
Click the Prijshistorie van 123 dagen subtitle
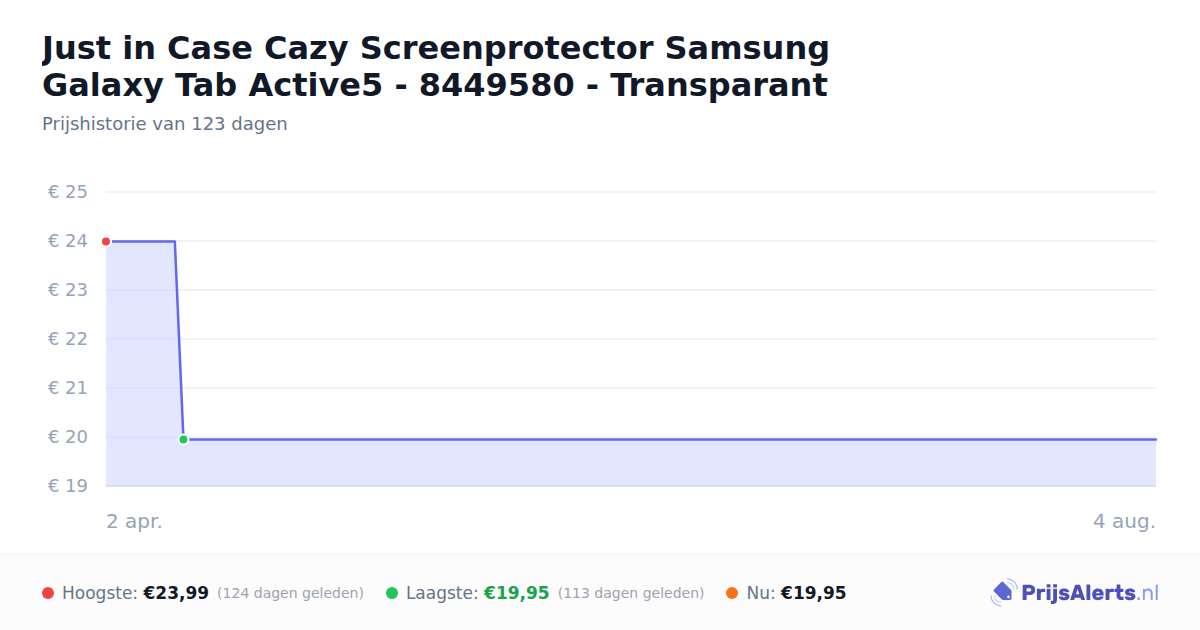point(165,124)
